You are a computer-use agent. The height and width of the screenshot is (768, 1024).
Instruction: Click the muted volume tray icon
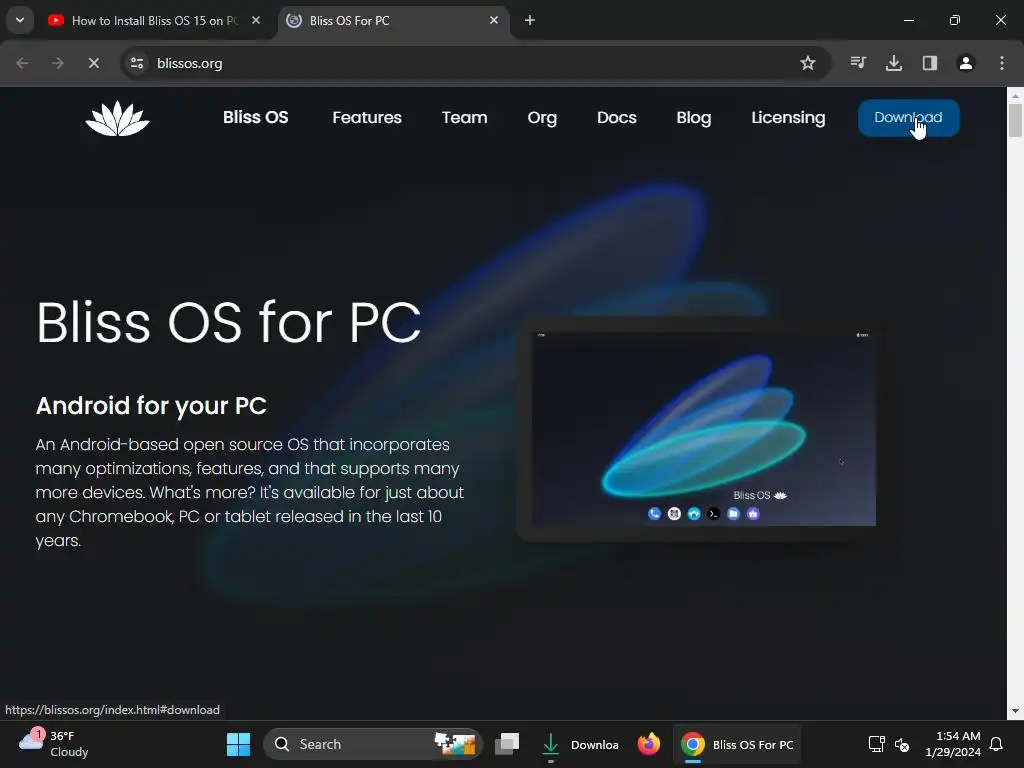[x=902, y=744]
